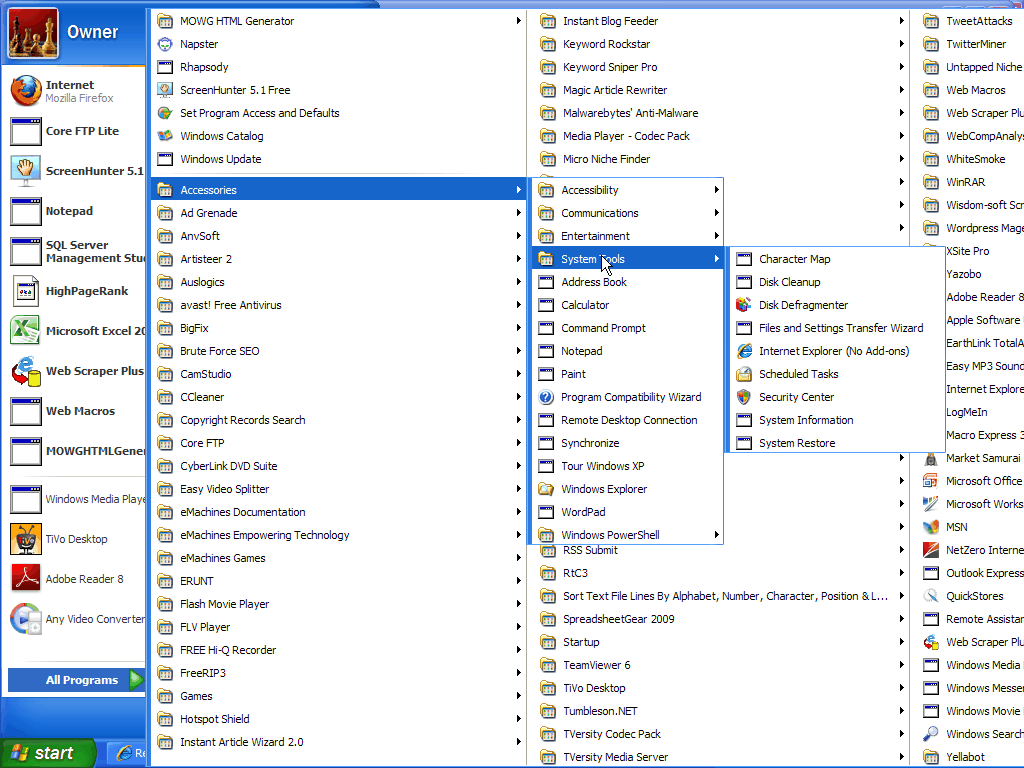The image size is (1024, 768).
Task: Expand the Entertainment submenu arrow
Action: click(x=716, y=236)
